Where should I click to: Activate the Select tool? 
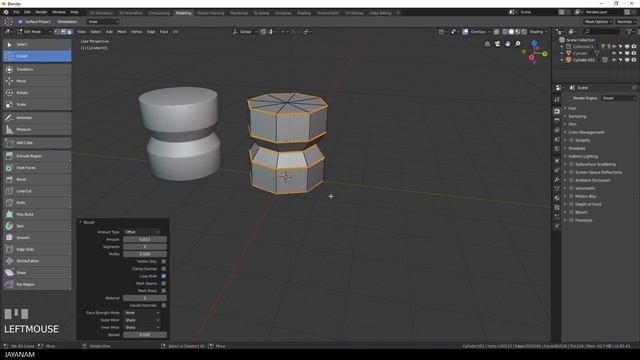[37, 44]
